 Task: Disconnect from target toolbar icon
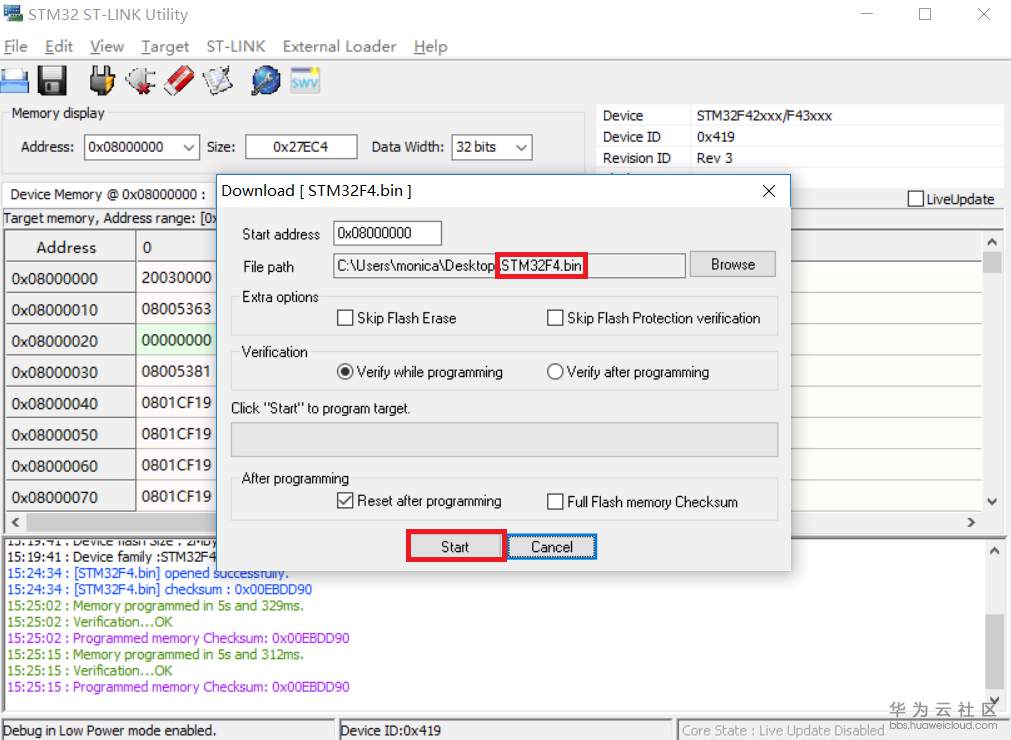[141, 81]
